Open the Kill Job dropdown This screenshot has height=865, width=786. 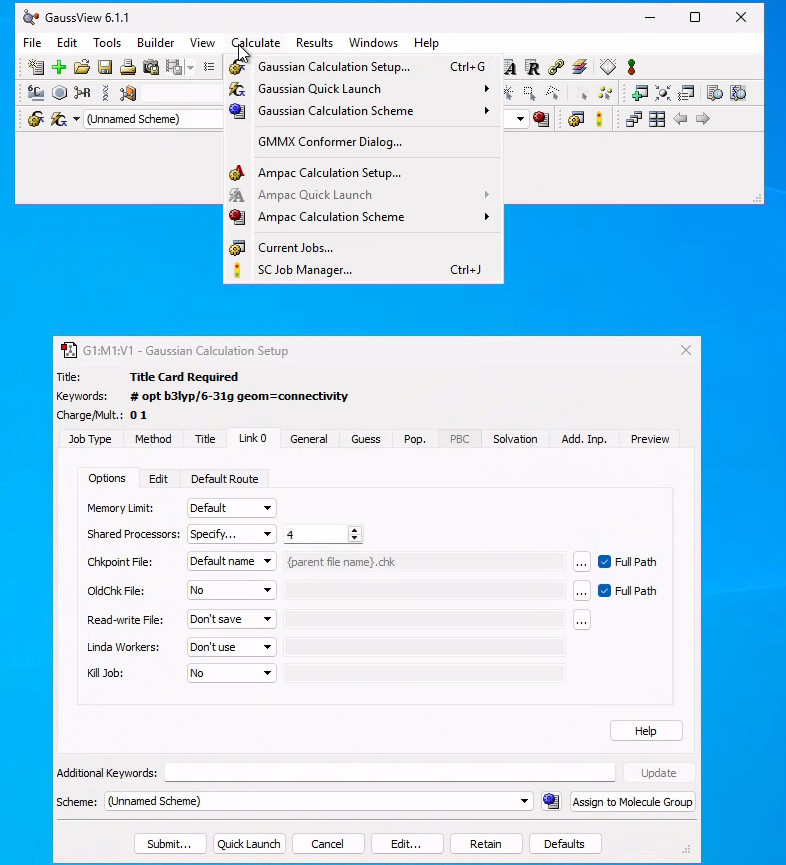[232, 673]
